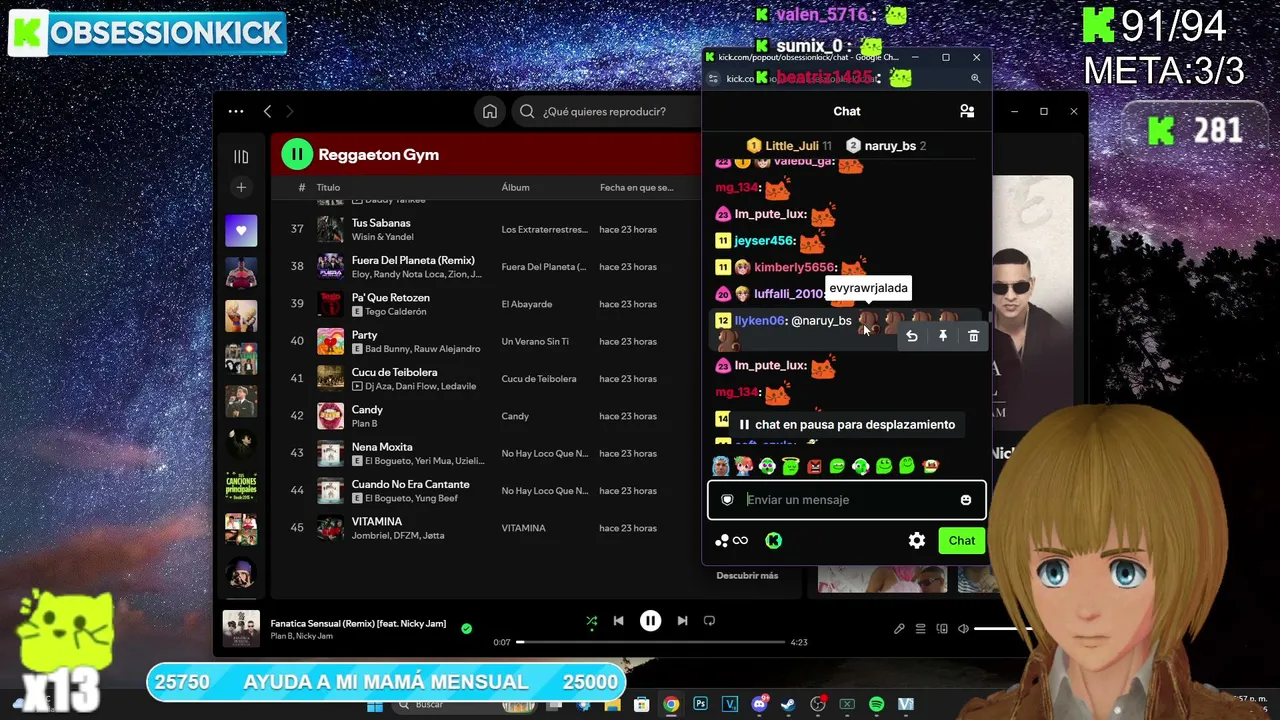The width and height of the screenshot is (1280, 720).
Task: Open username kimberly5656 in chat
Action: [x=794, y=268]
